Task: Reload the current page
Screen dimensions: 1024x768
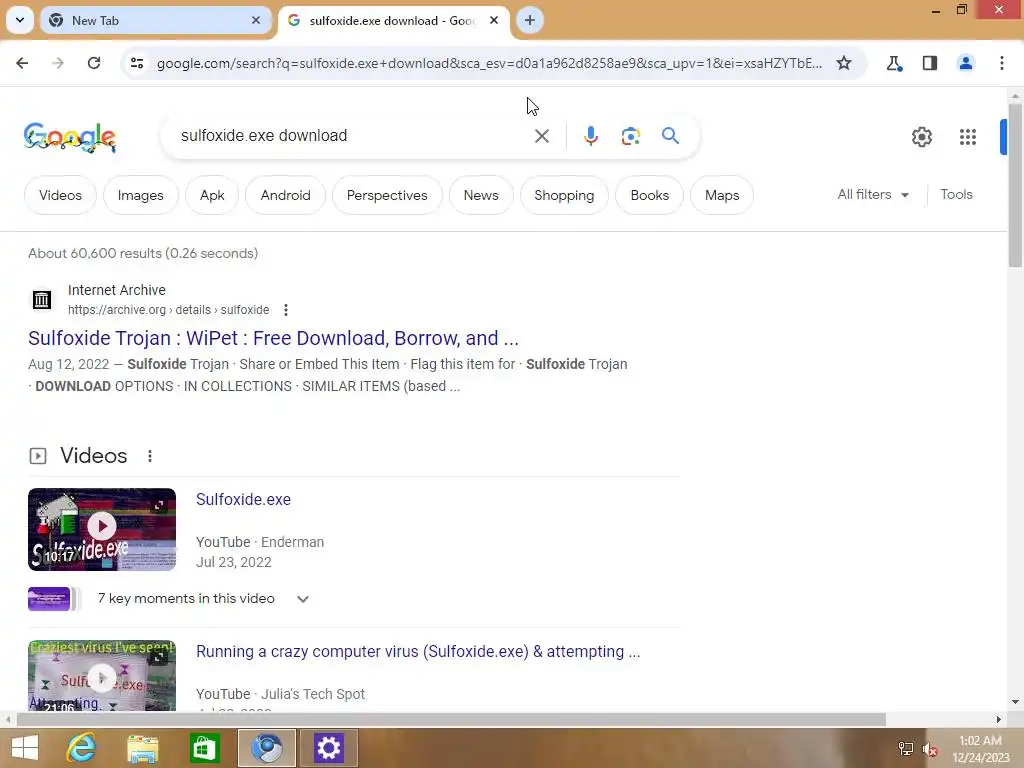Action: click(94, 63)
